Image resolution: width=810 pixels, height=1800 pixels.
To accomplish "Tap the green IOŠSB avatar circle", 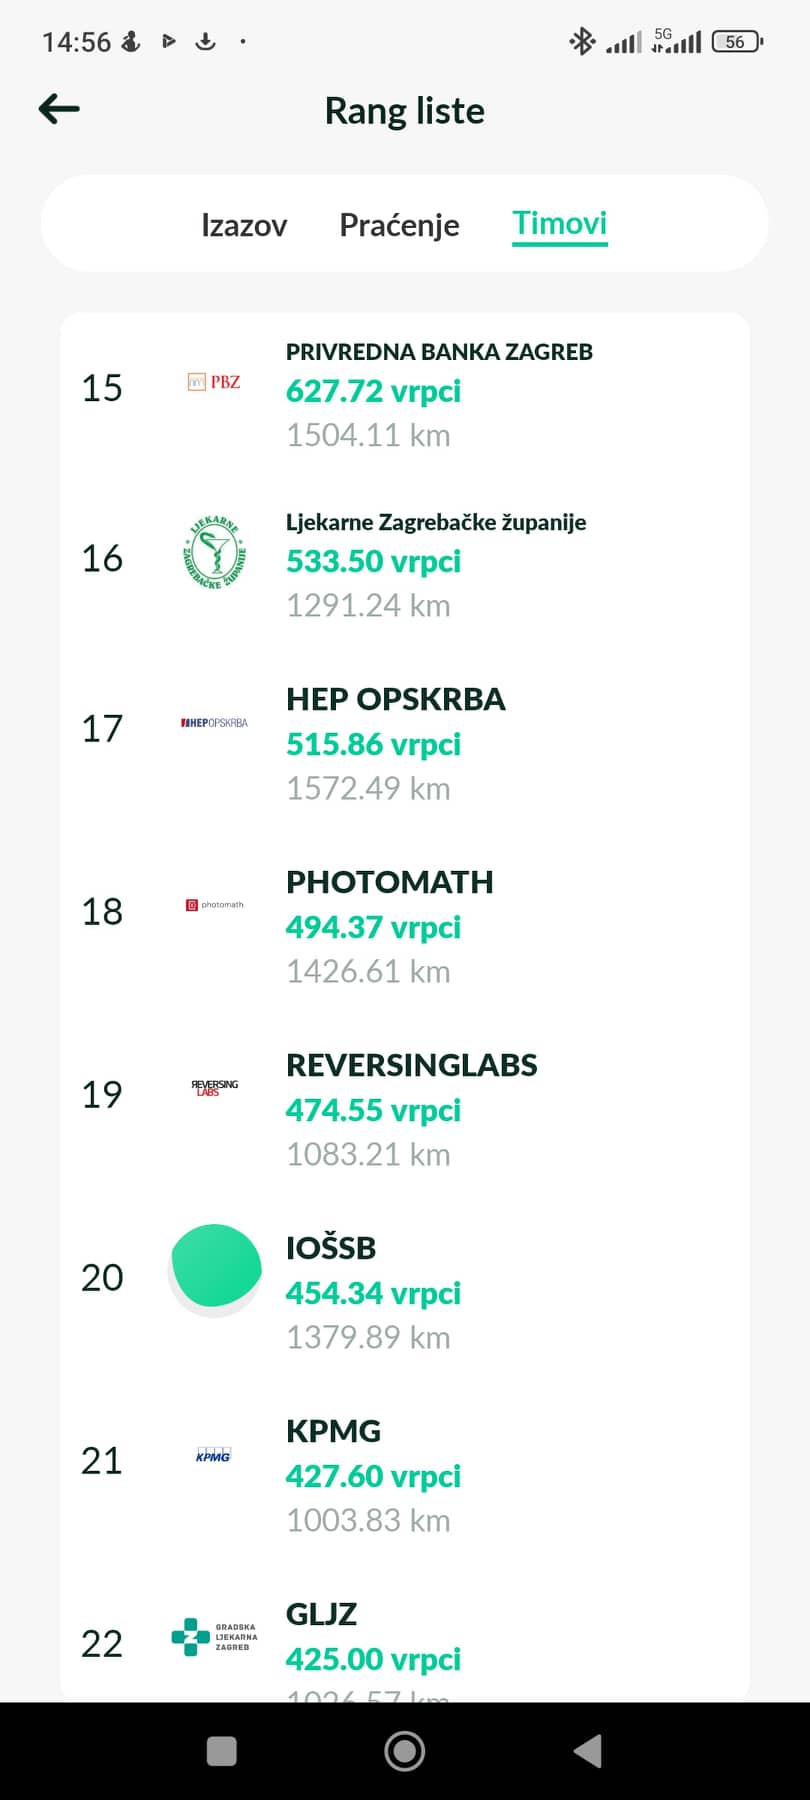I will point(216,1266).
